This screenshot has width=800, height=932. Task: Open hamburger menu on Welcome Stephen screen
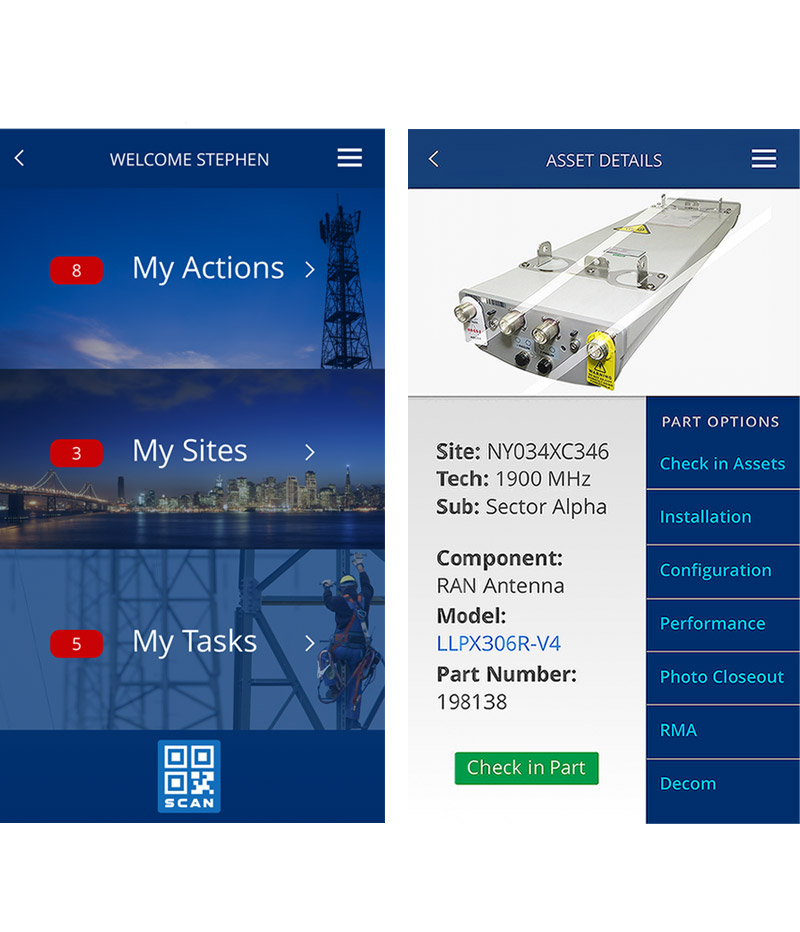(x=349, y=158)
